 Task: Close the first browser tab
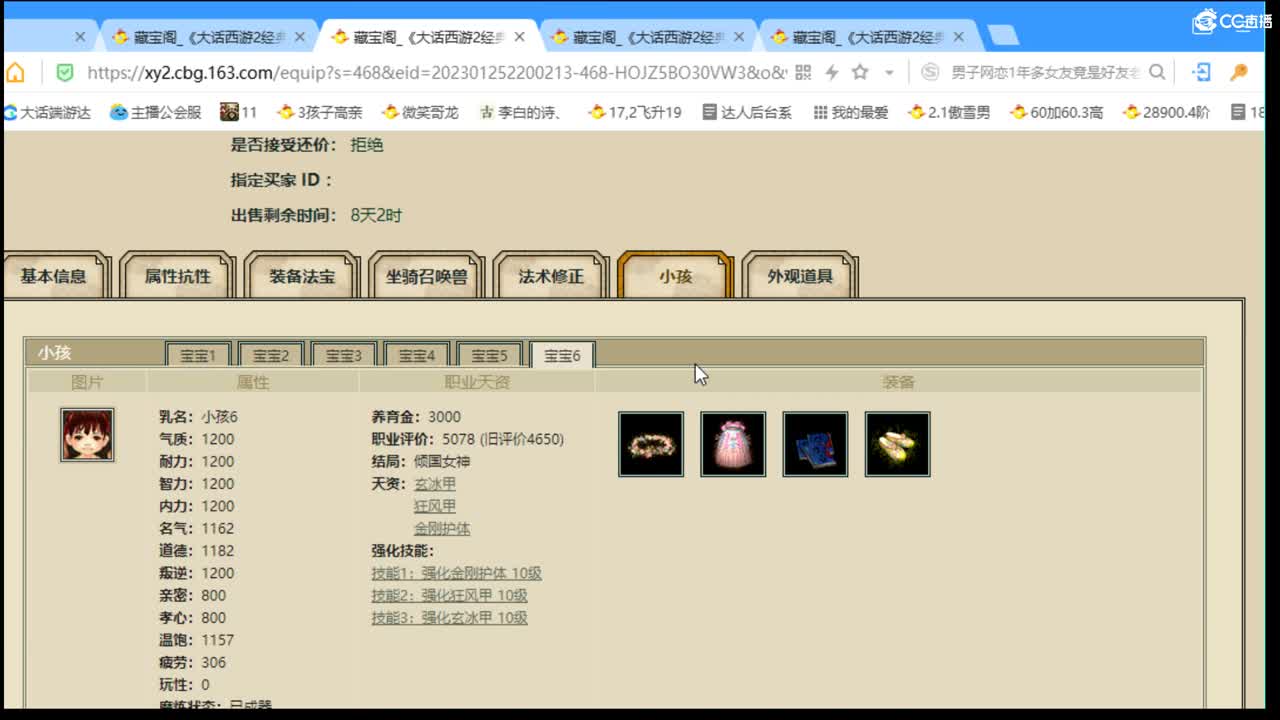(x=81, y=37)
